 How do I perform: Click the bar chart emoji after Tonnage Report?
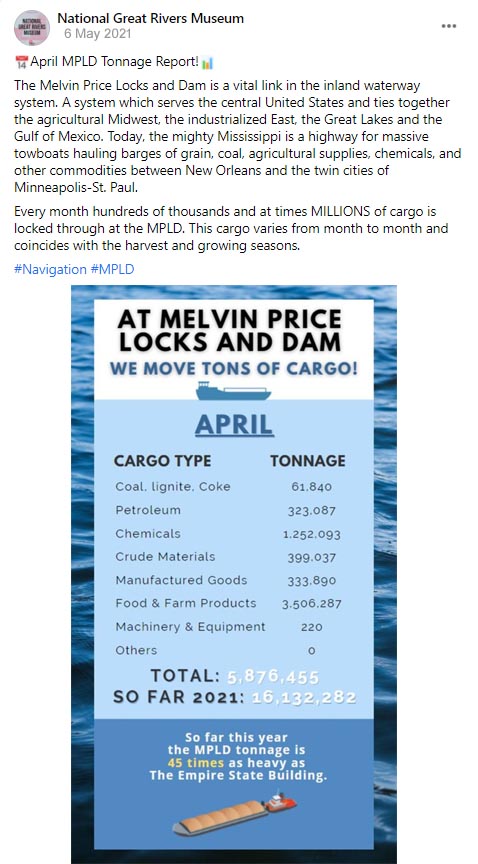(x=207, y=63)
